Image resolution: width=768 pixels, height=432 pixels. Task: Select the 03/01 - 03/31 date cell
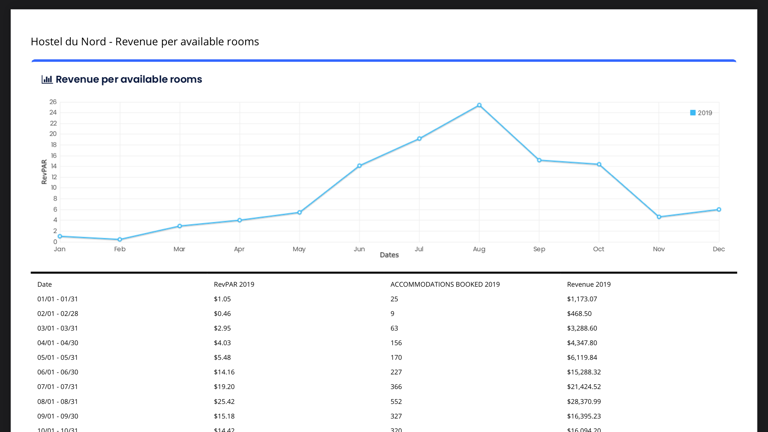click(x=57, y=328)
